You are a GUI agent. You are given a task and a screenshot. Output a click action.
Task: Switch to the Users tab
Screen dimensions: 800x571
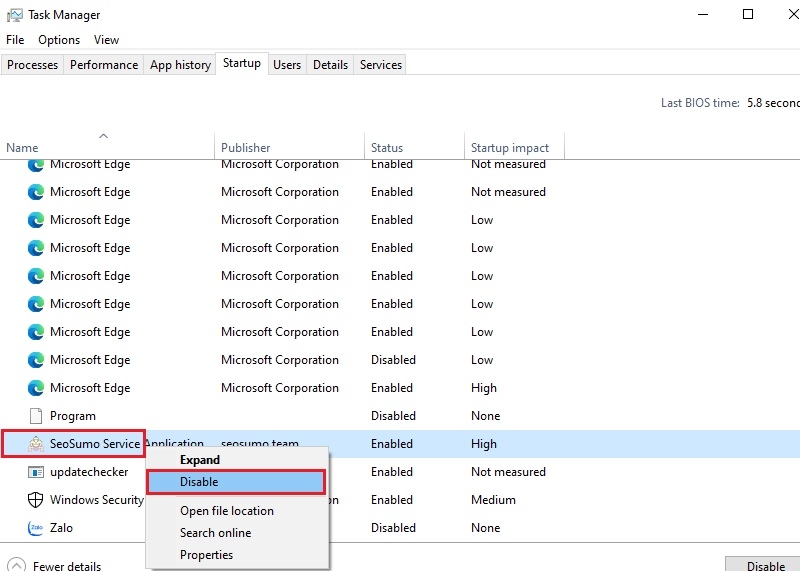click(287, 65)
